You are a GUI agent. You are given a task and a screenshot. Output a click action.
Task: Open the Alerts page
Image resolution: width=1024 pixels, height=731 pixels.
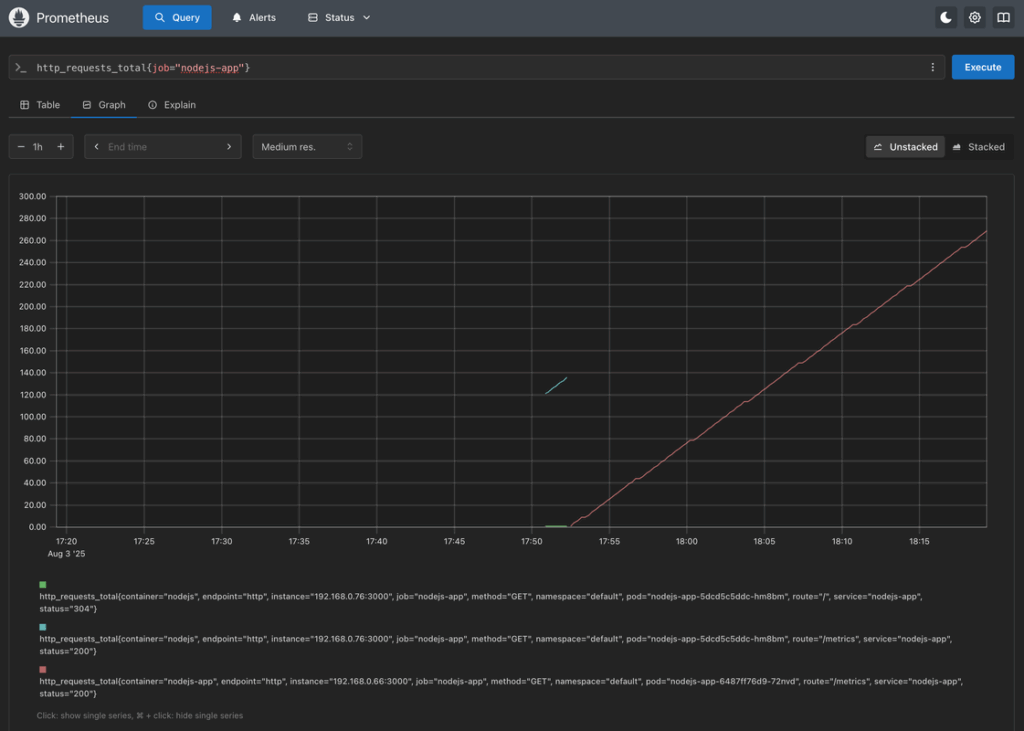[x=254, y=18]
